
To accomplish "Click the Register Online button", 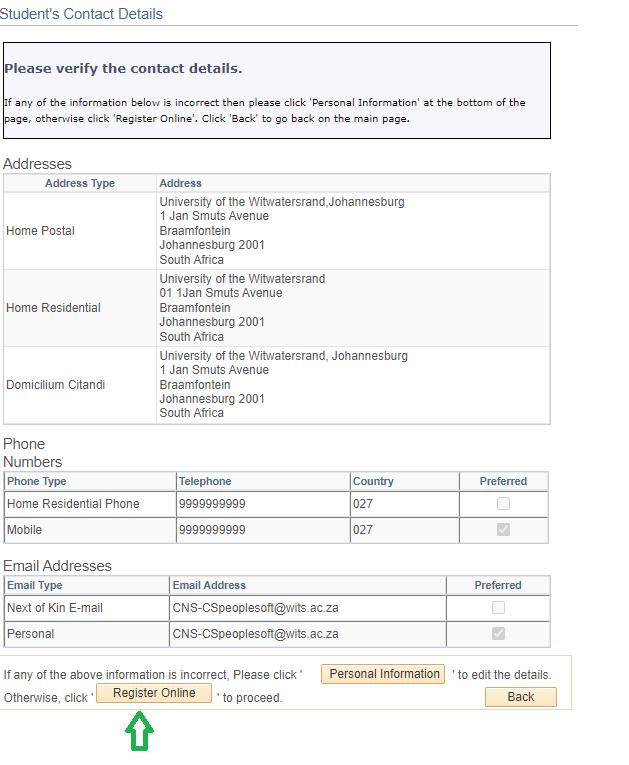I will pyautogui.click(x=154, y=693).
